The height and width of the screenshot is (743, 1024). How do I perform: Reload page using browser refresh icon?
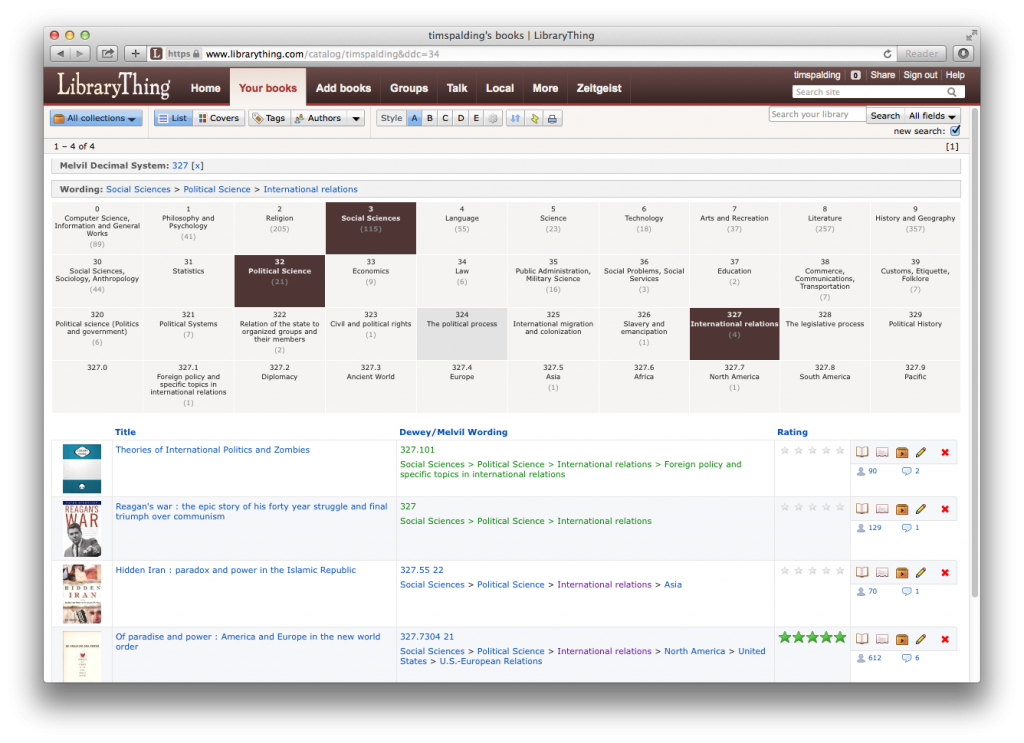coord(887,54)
